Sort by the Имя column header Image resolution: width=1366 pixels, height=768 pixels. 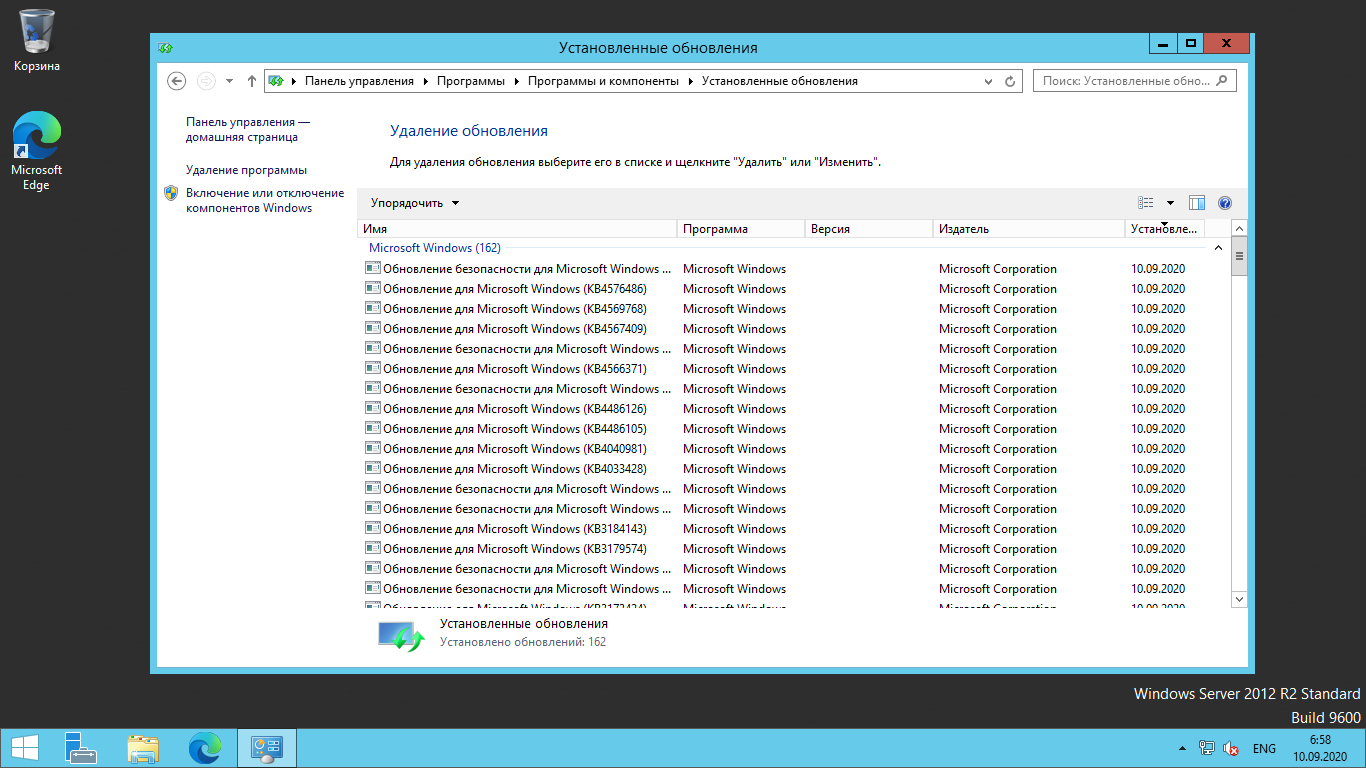[517, 229]
